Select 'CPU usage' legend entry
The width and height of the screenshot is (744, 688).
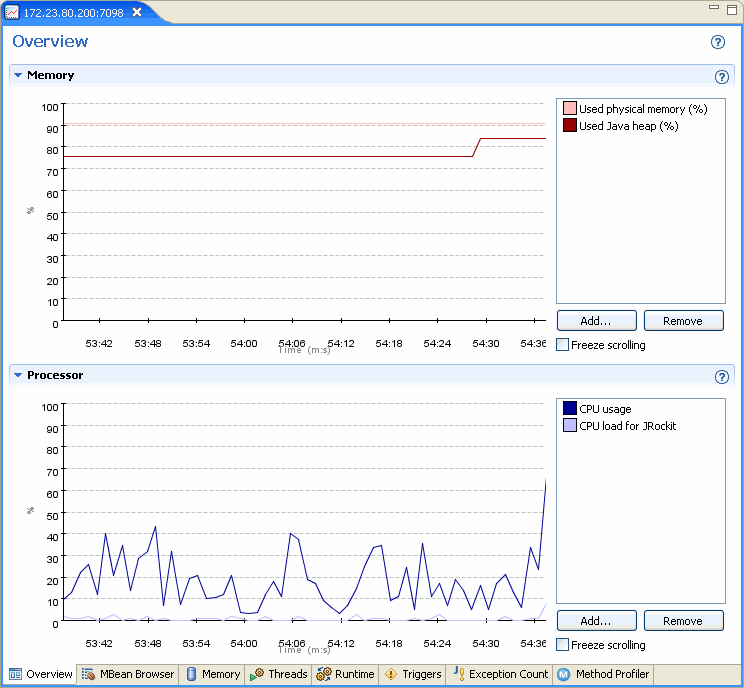pyautogui.click(x=605, y=409)
